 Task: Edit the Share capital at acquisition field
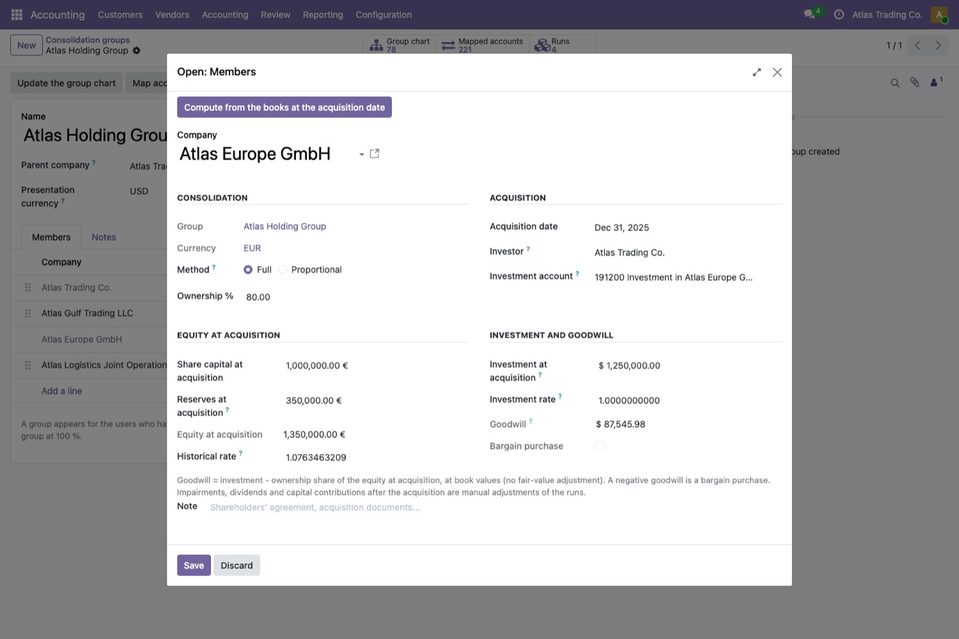click(374, 366)
